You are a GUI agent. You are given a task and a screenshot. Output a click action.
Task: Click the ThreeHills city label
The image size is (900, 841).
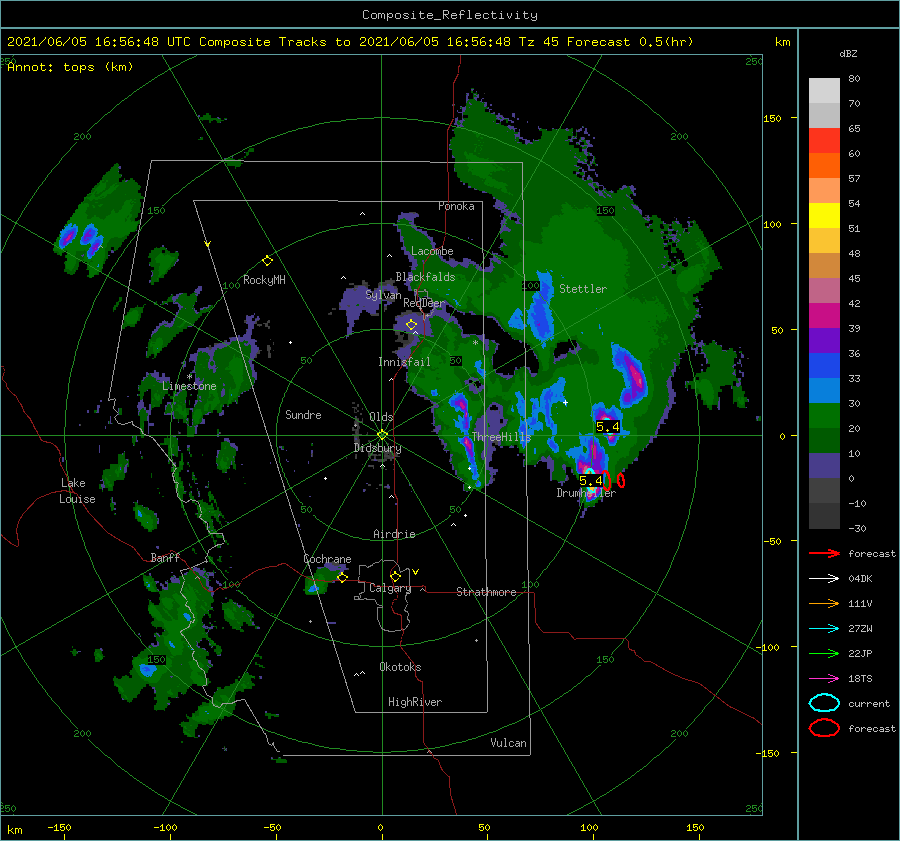pyautogui.click(x=501, y=437)
